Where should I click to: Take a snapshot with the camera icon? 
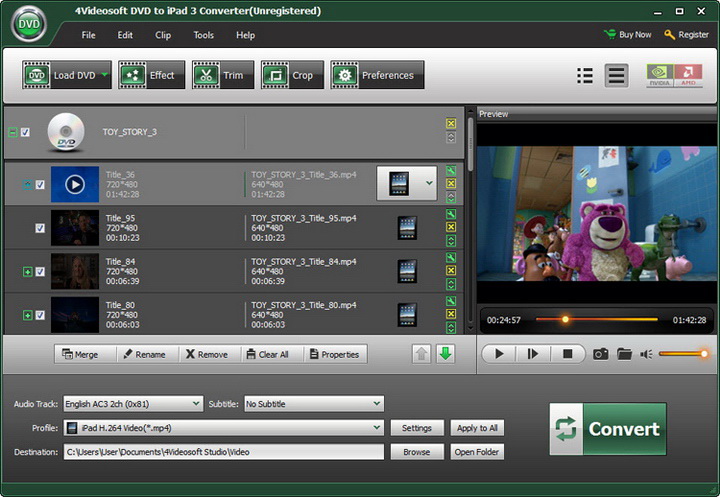600,354
